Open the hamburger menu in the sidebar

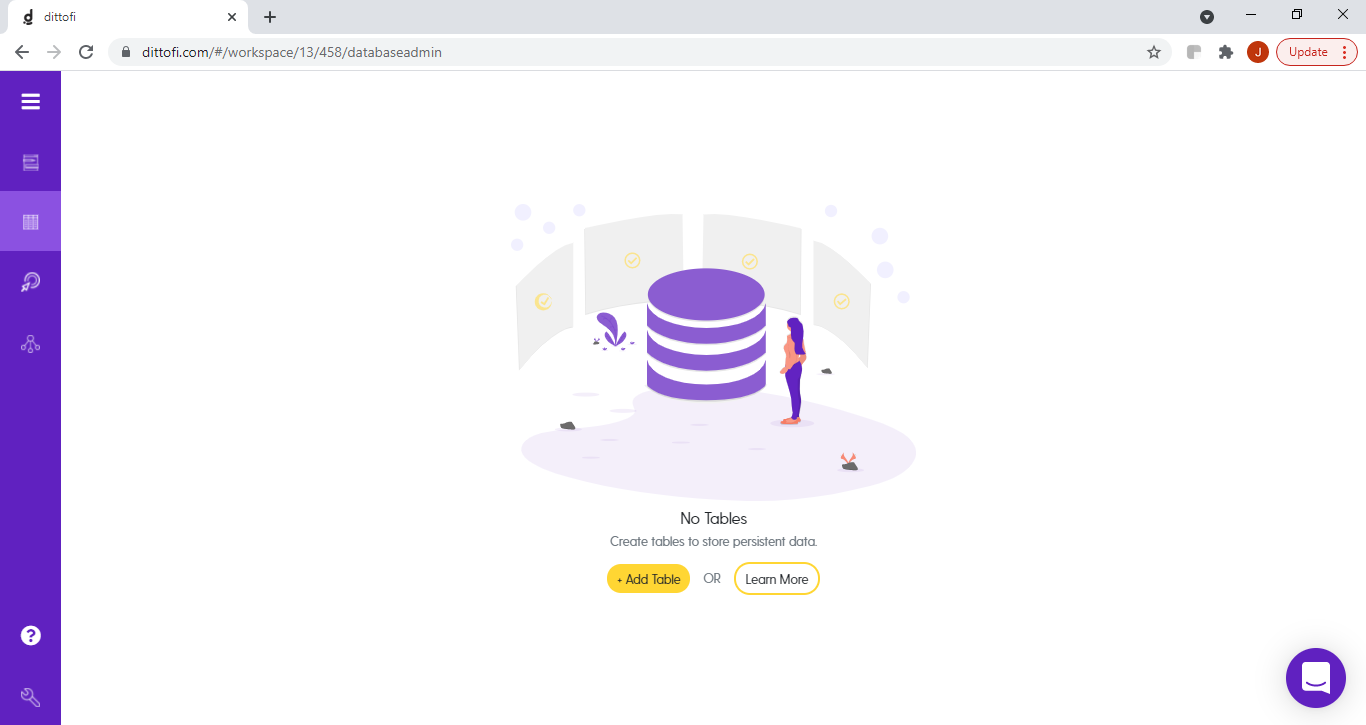pyautogui.click(x=30, y=101)
